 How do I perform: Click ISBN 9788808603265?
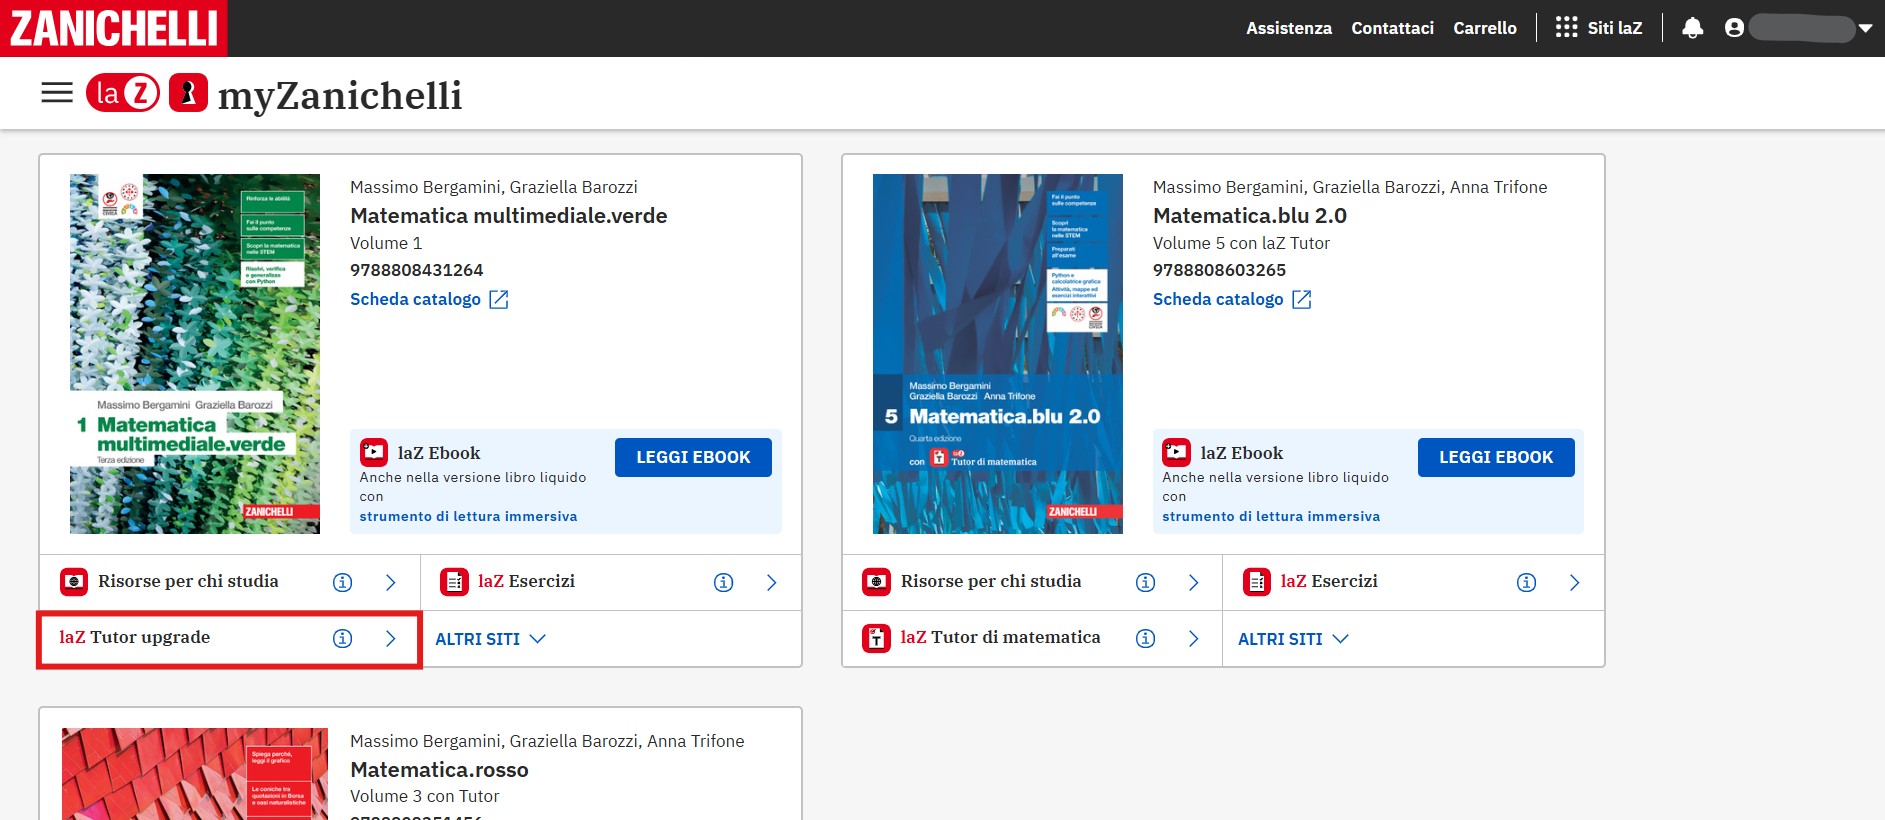1220,270
